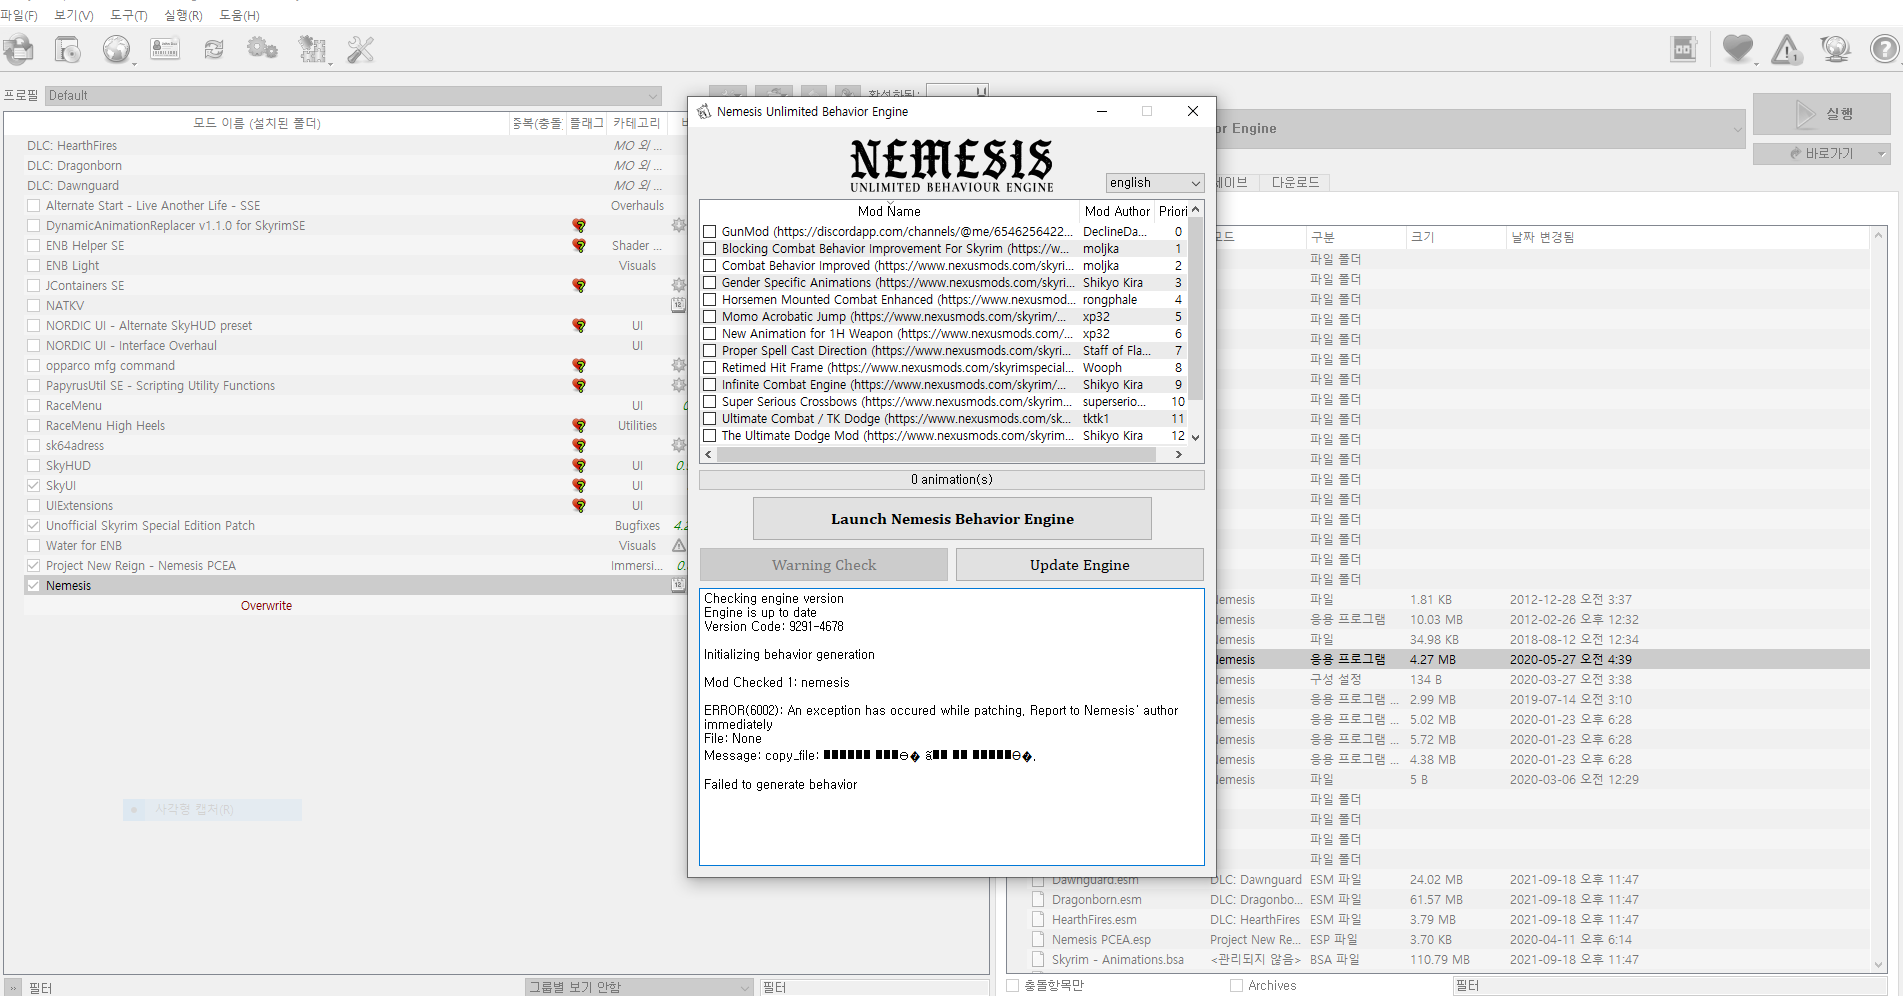
Task: Install a mod from archive
Action: pos(67,49)
